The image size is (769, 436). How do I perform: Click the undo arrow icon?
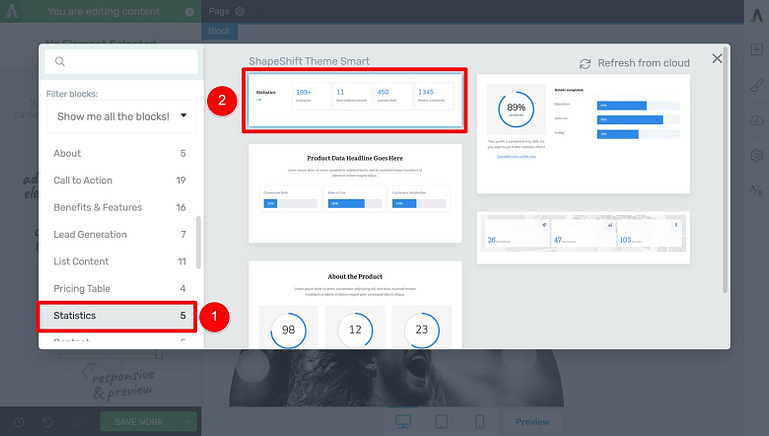(45, 422)
